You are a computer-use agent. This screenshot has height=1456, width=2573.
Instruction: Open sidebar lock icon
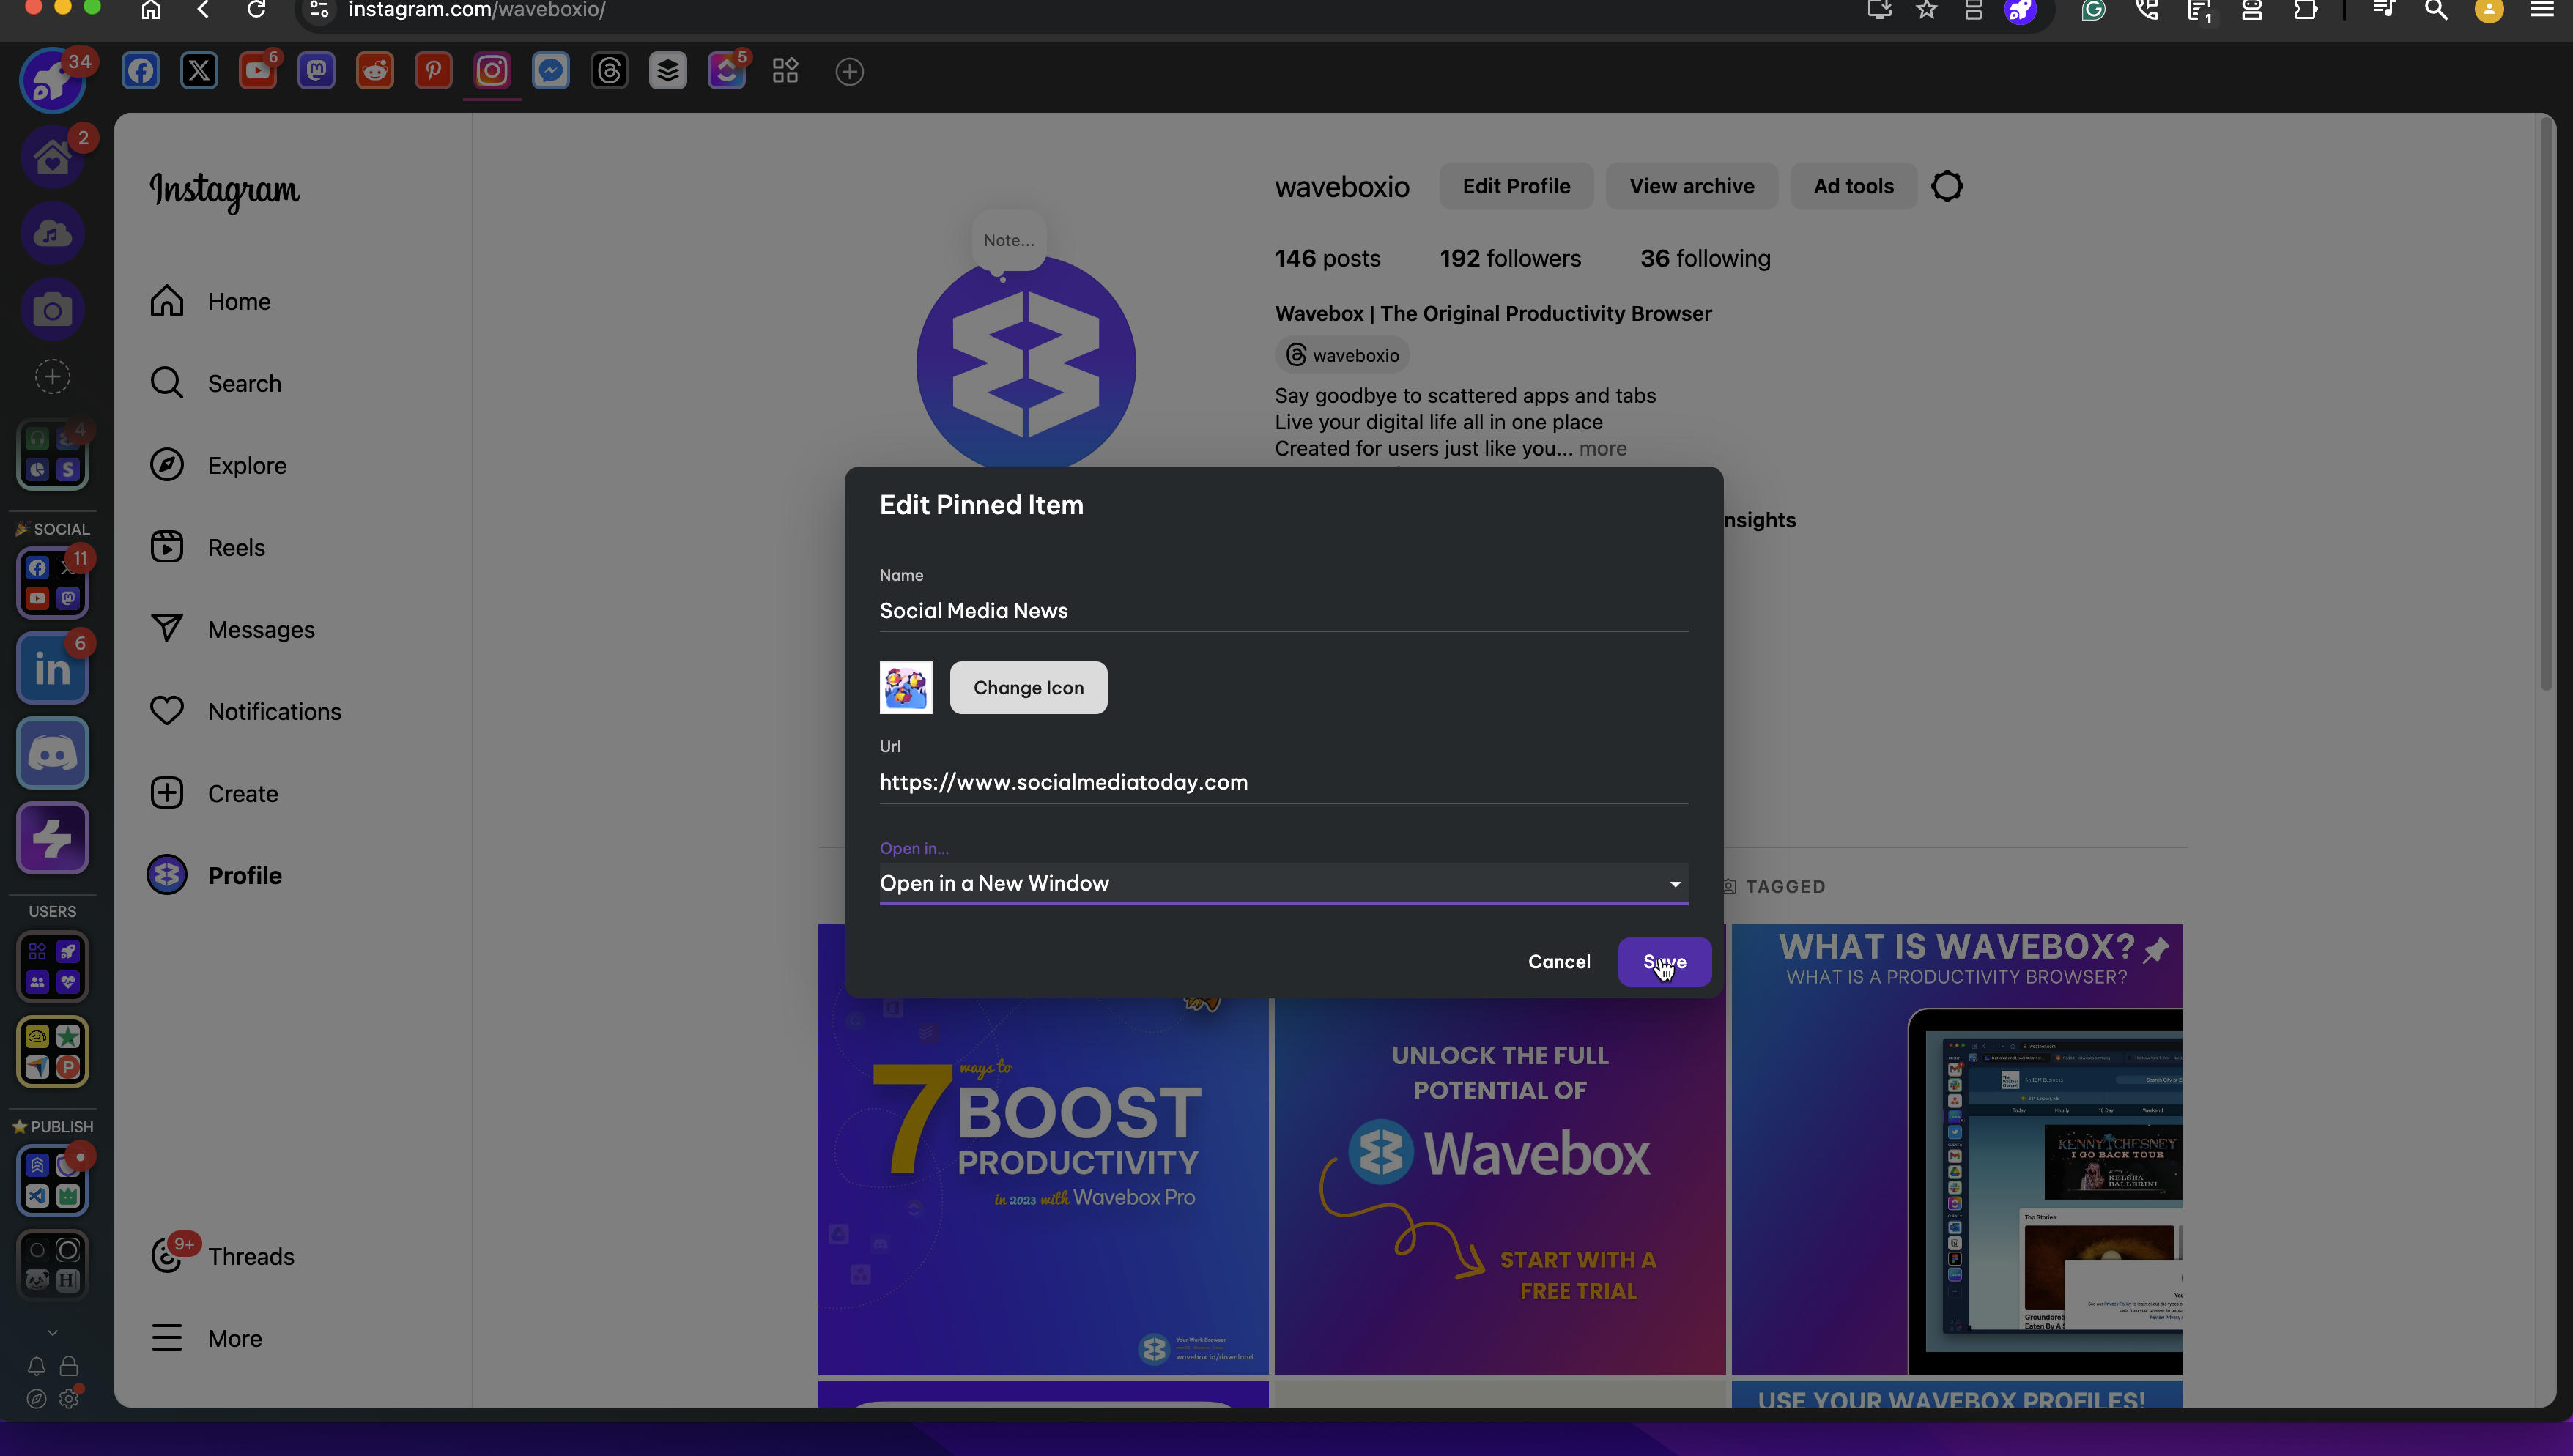(x=69, y=1366)
